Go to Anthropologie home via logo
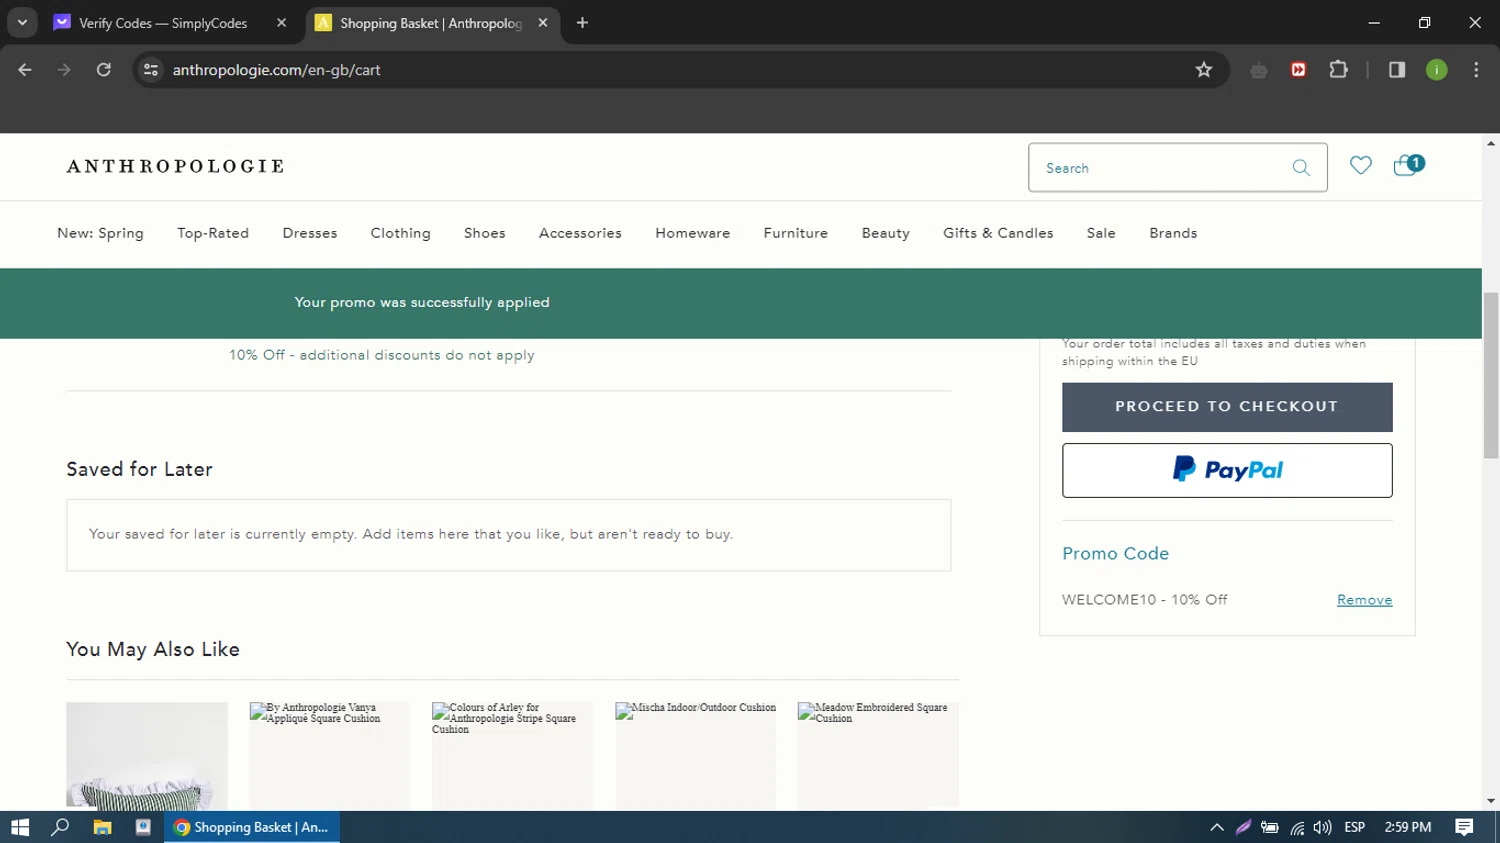This screenshot has width=1500, height=843. pyautogui.click(x=175, y=166)
